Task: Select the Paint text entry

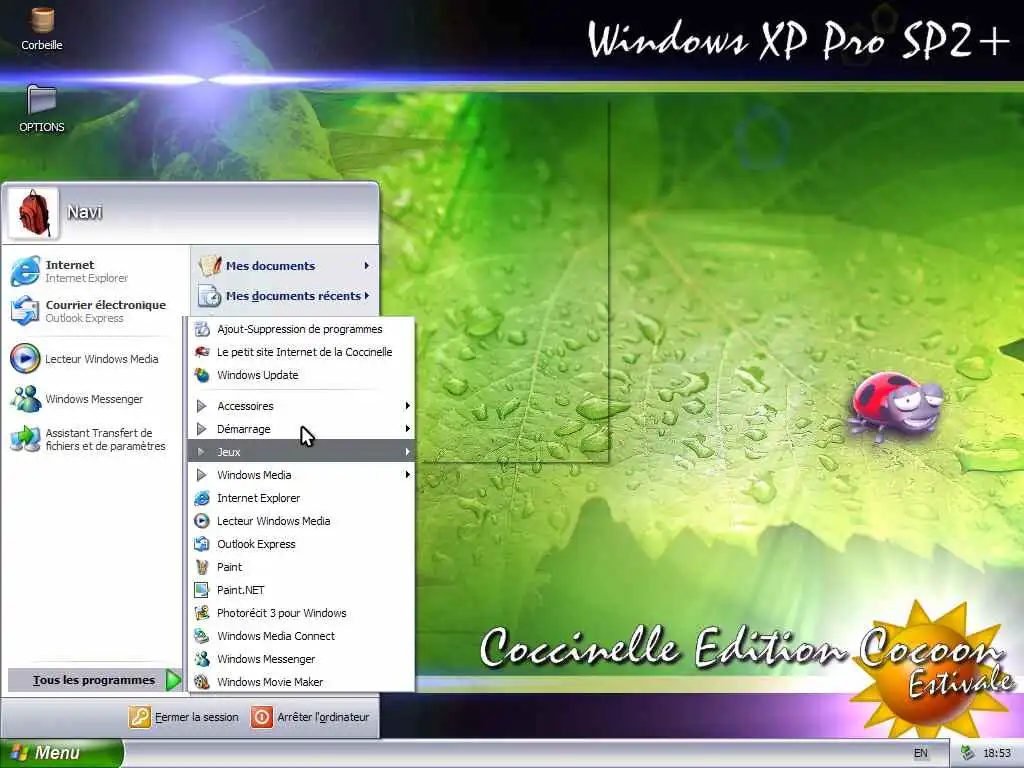Action: (229, 567)
